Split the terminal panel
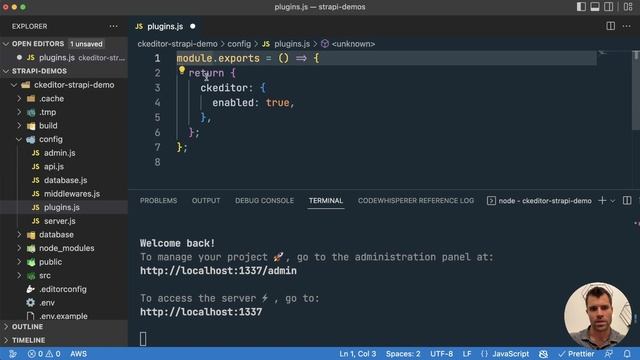Screen dimensions: 640x360 pos(627,200)
